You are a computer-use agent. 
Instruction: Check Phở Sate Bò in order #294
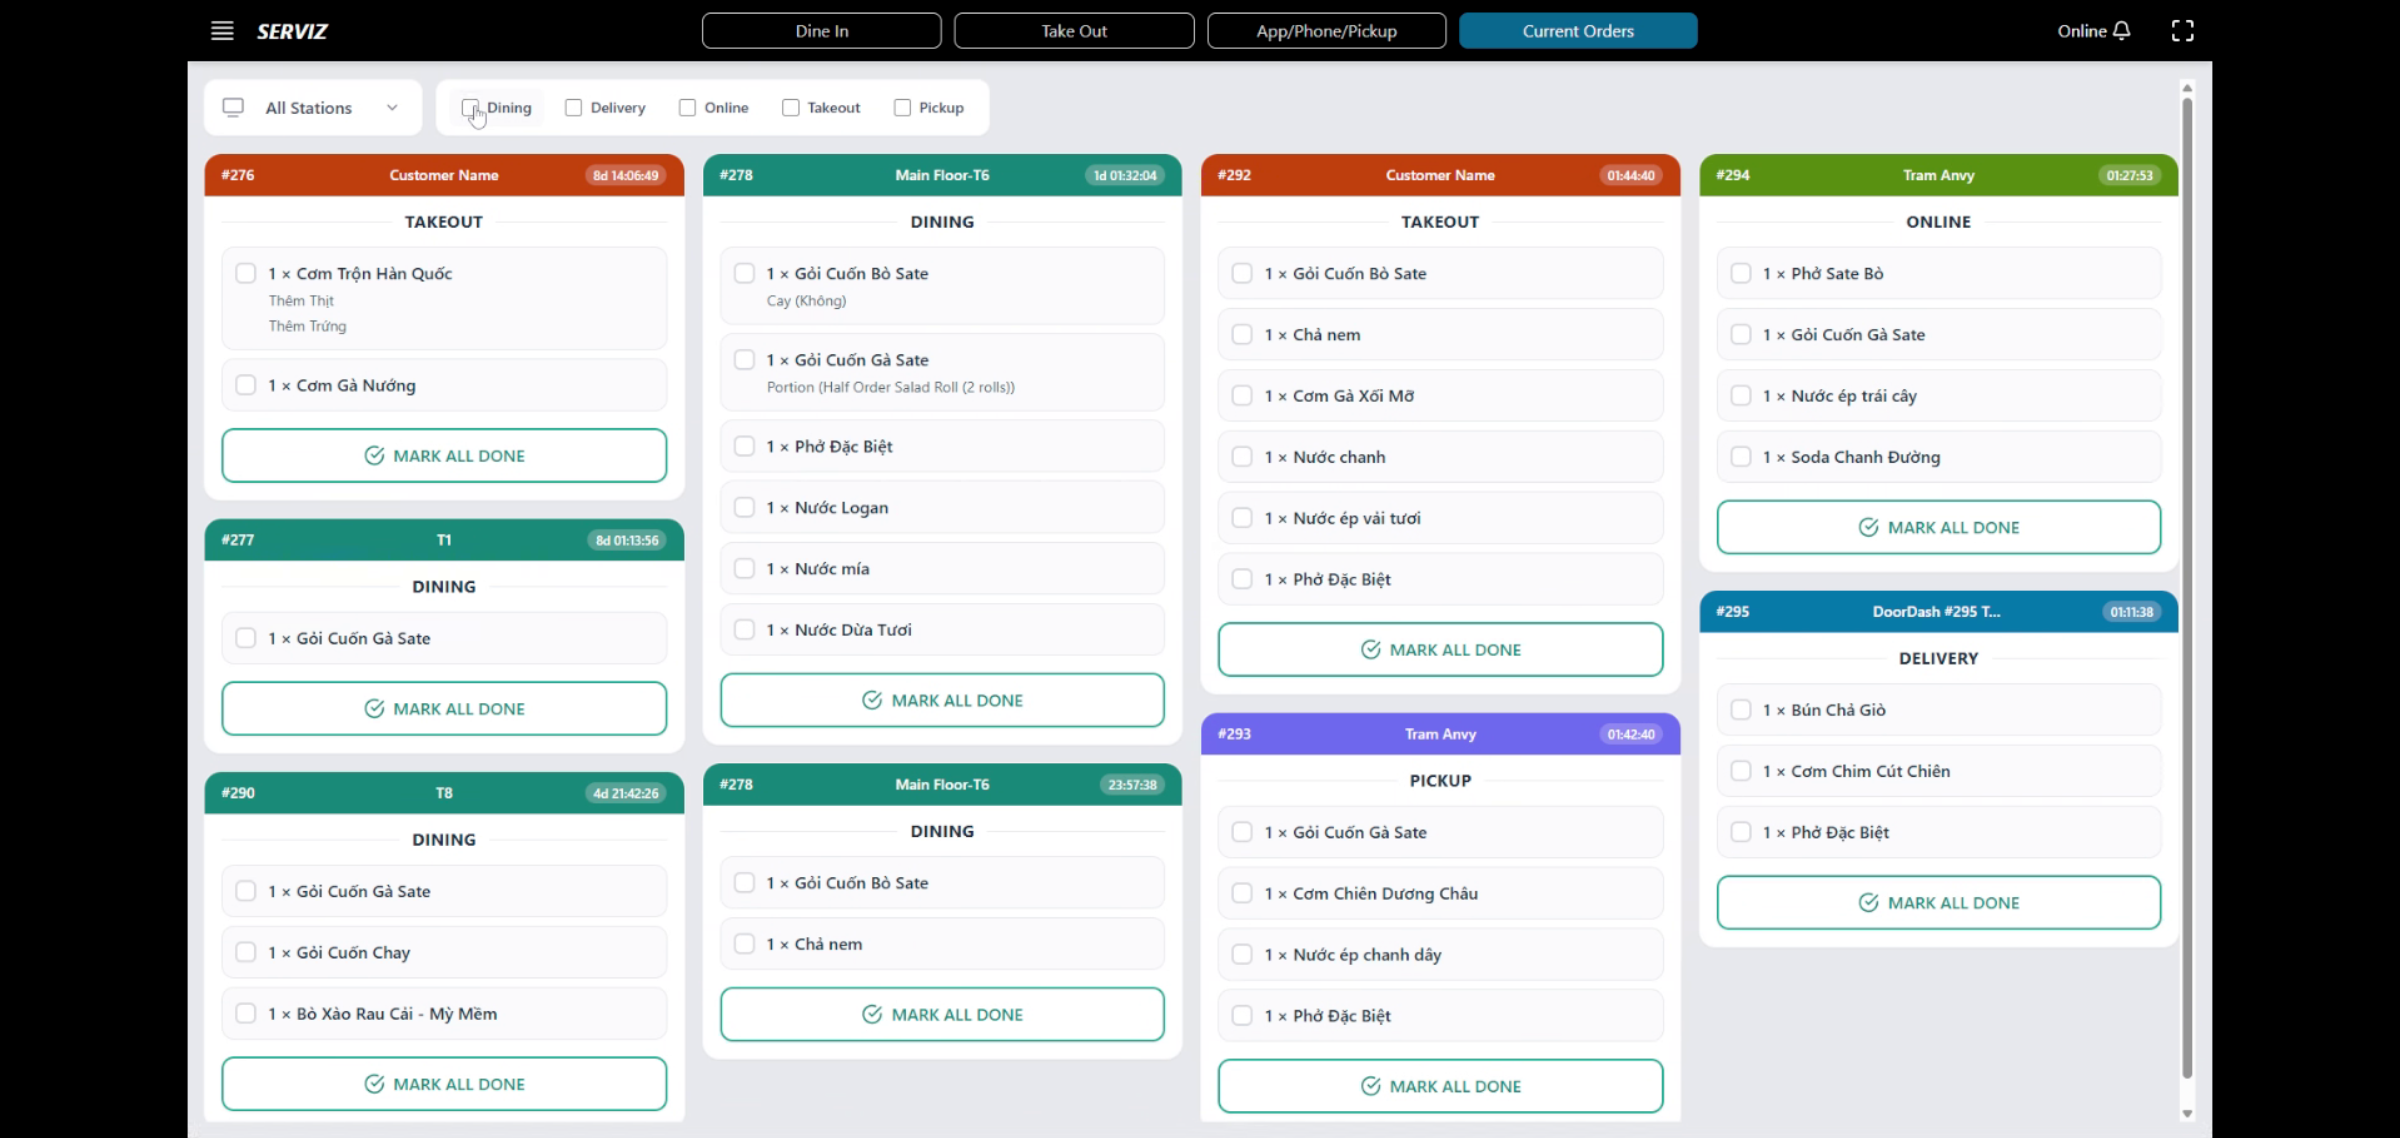point(1741,273)
